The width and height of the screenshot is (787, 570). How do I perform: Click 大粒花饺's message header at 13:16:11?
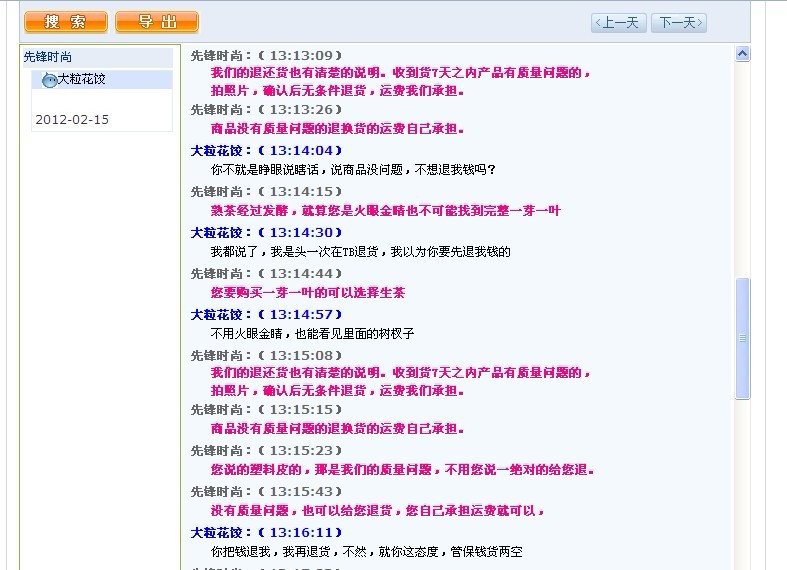tap(266, 533)
